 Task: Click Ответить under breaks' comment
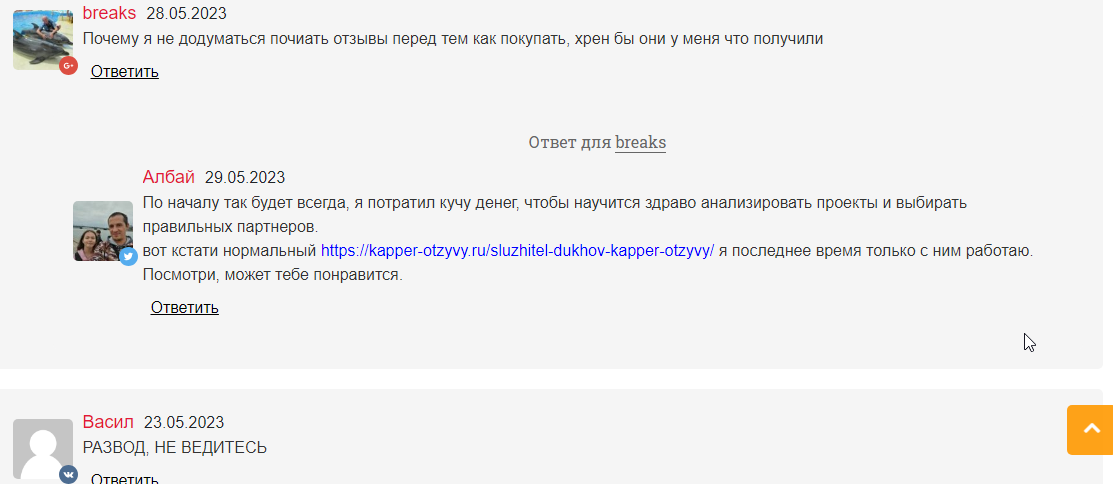coord(125,72)
